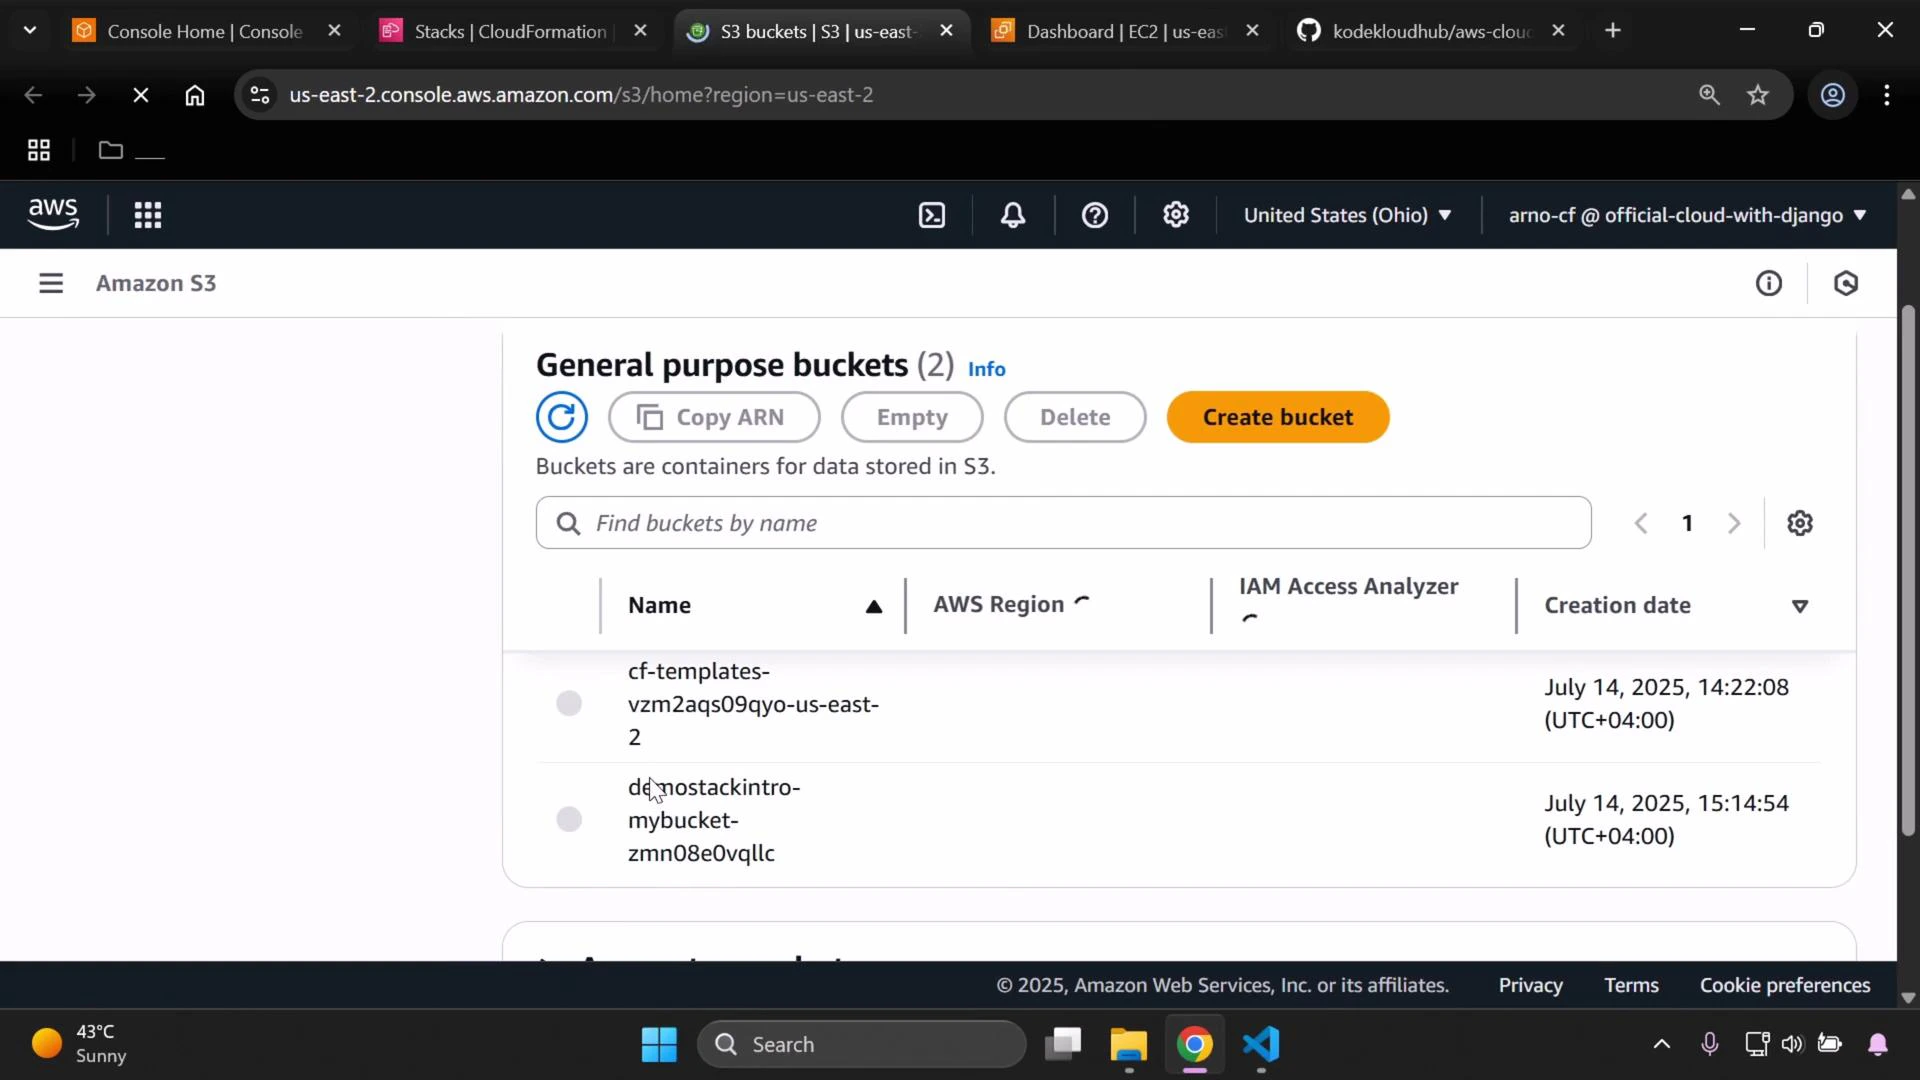This screenshot has height=1080, width=1920.
Task: Open the AWS notifications bell
Action: click(x=1012, y=215)
